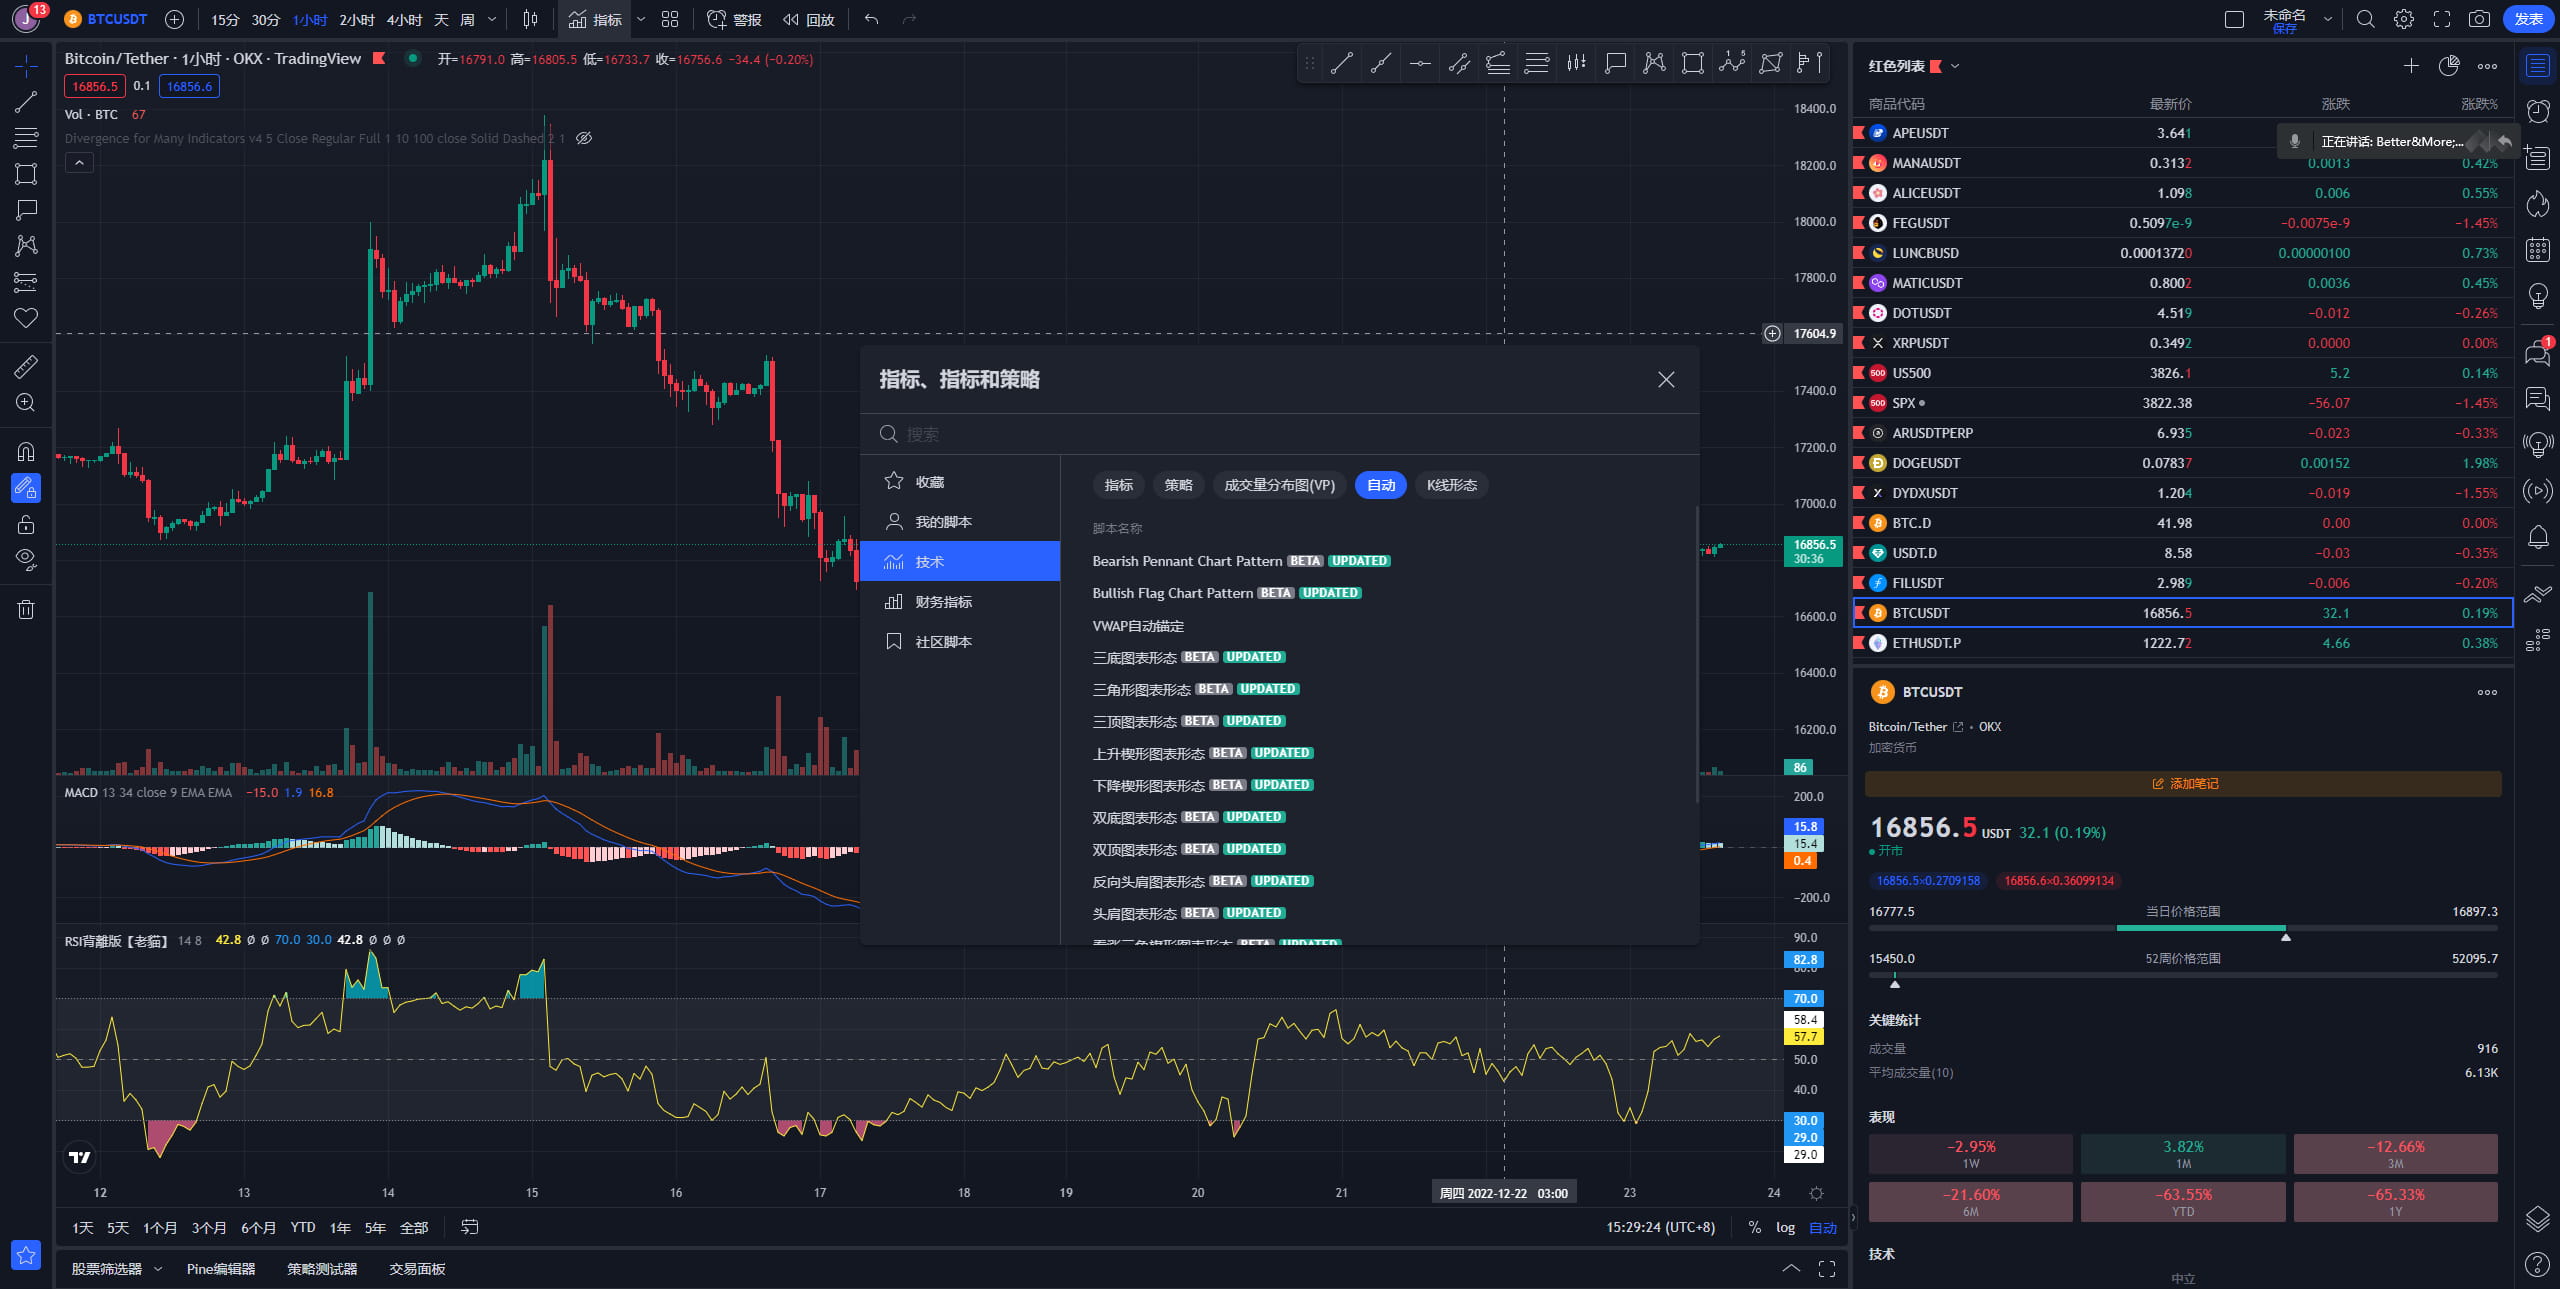Select the magnet snap tool
2560x1289 pixels.
click(26, 451)
